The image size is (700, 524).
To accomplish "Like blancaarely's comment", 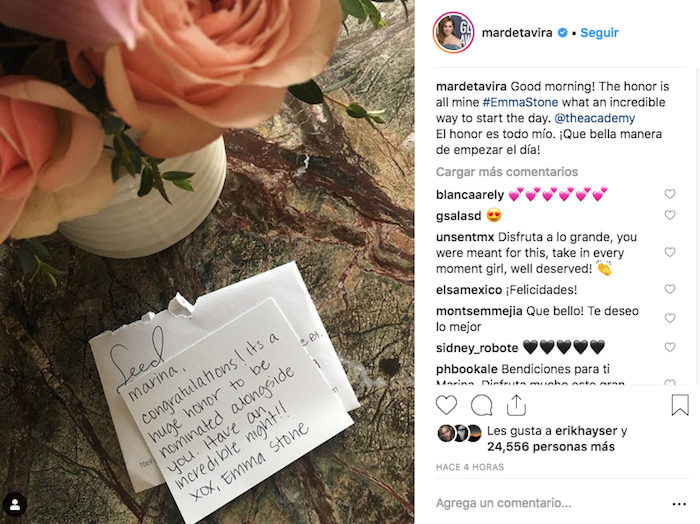I will (x=670, y=194).
